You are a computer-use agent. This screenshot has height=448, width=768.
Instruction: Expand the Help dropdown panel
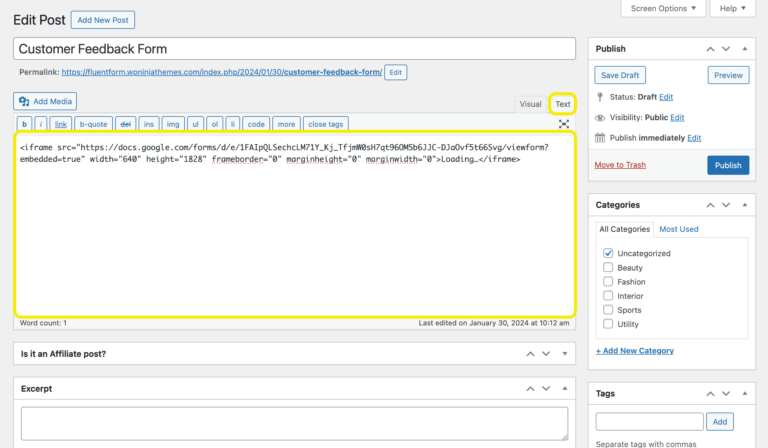(x=732, y=8)
